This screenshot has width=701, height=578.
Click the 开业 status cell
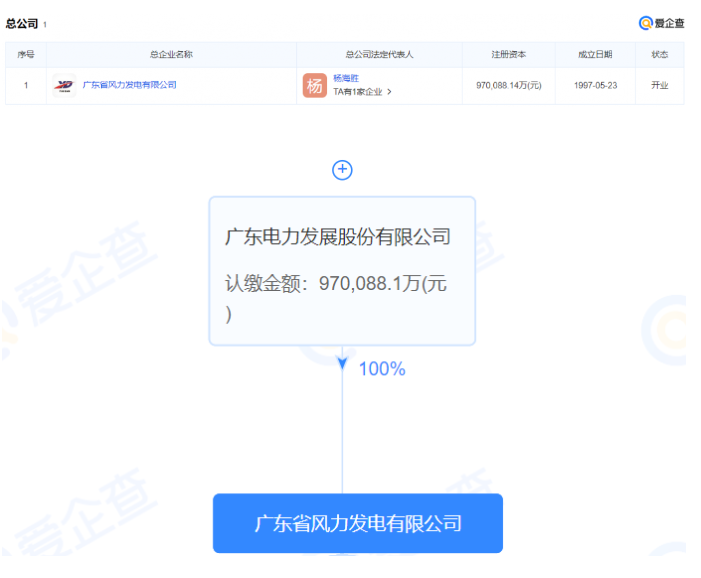659,86
